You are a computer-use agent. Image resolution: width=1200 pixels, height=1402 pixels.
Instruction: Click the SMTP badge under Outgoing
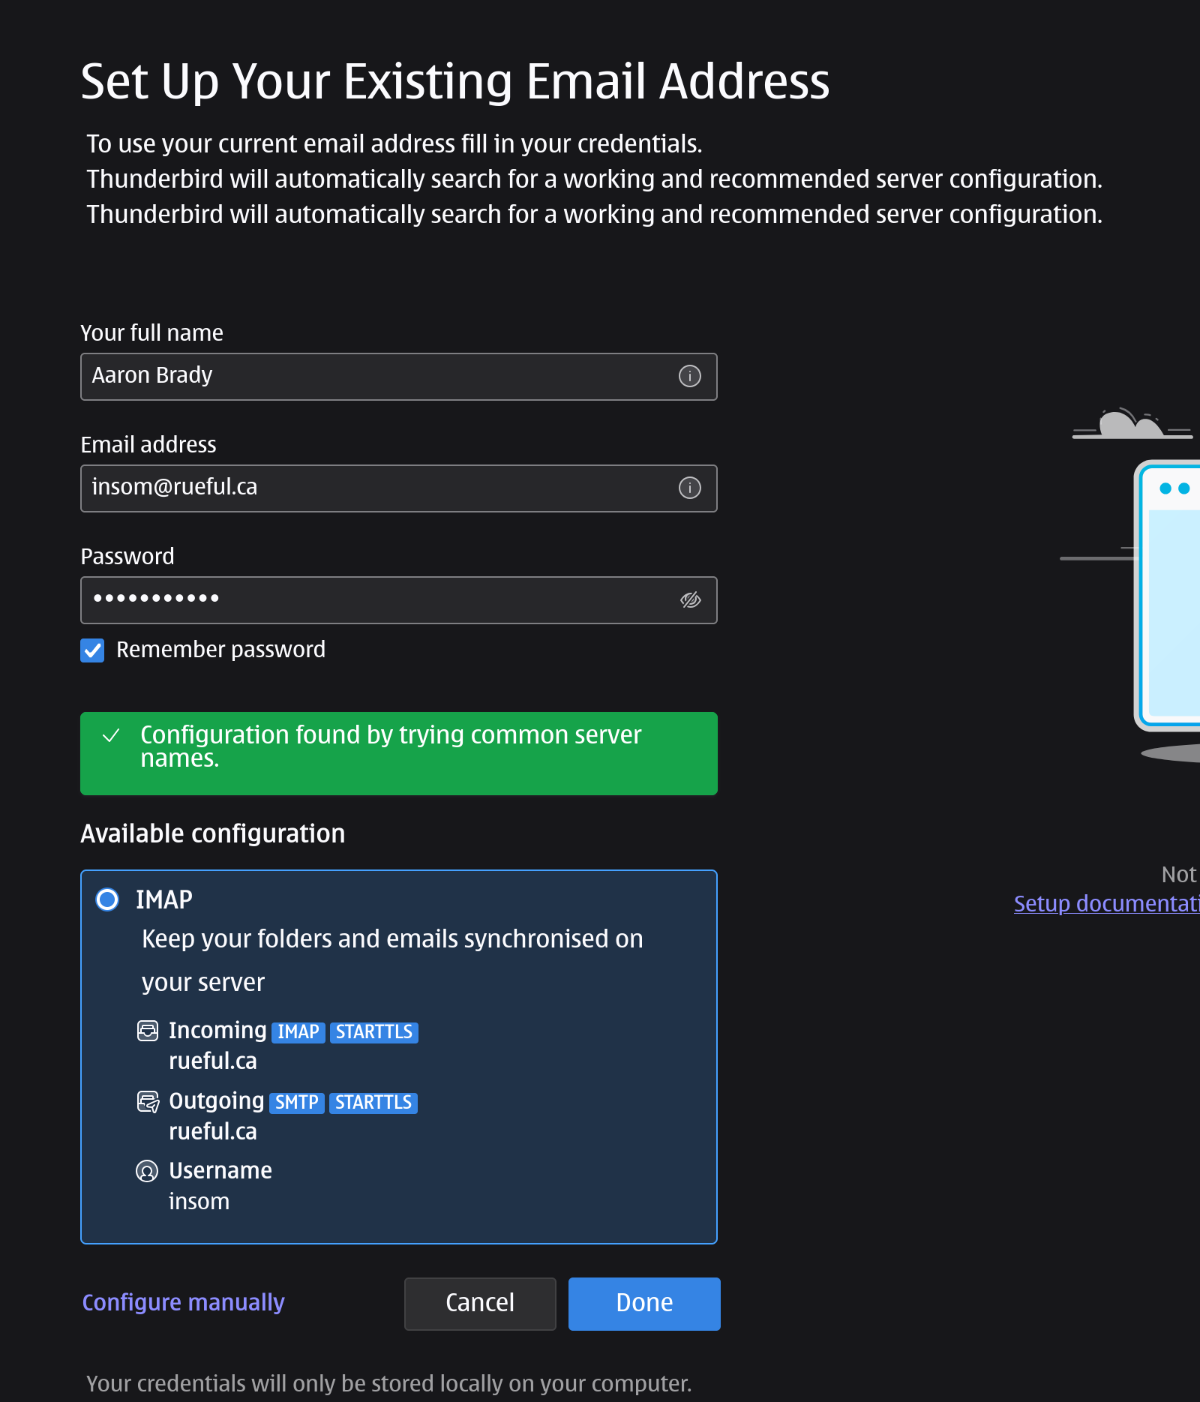tap(297, 1102)
